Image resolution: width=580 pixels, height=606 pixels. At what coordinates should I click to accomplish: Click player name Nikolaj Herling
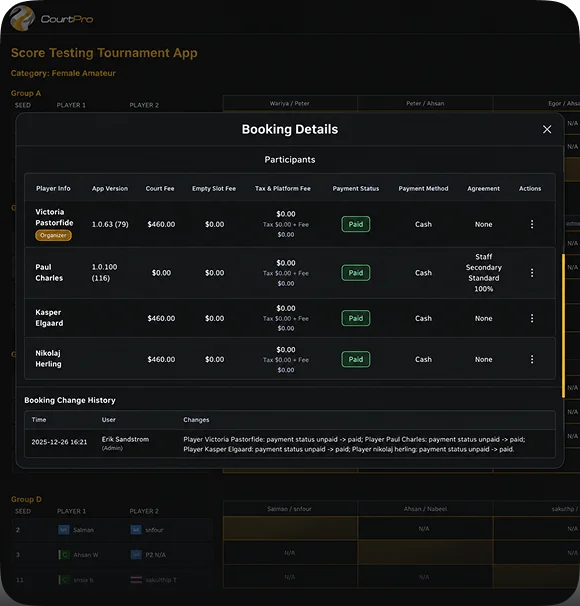[x=48, y=359]
